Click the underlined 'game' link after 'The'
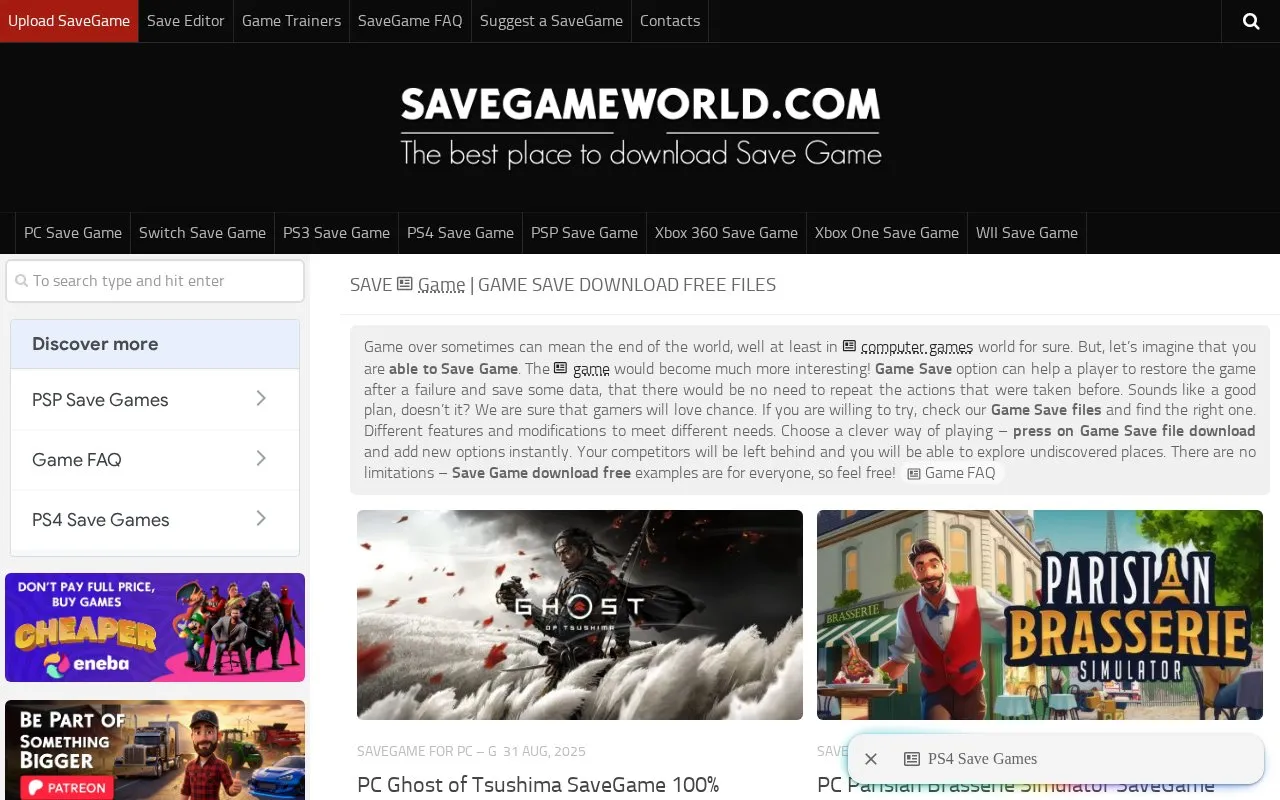This screenshot has width=1280, height=800. (x=582, y=369)
